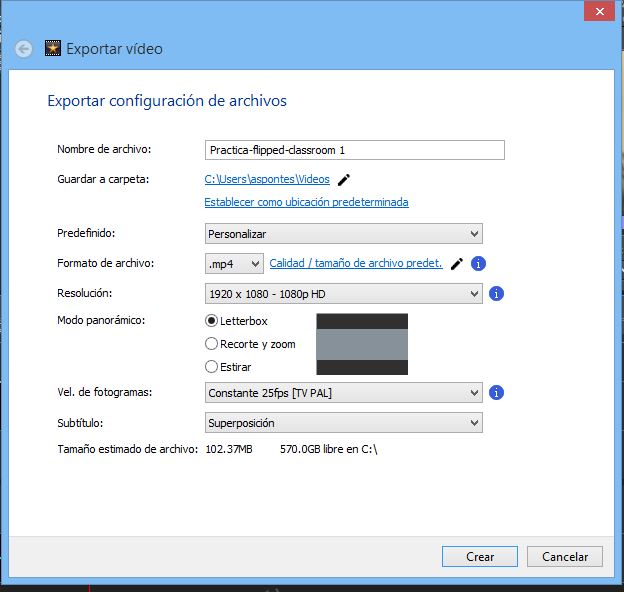Select the Estirar radio button
Viewport: 624px width, 592px height.
[211, 367]
